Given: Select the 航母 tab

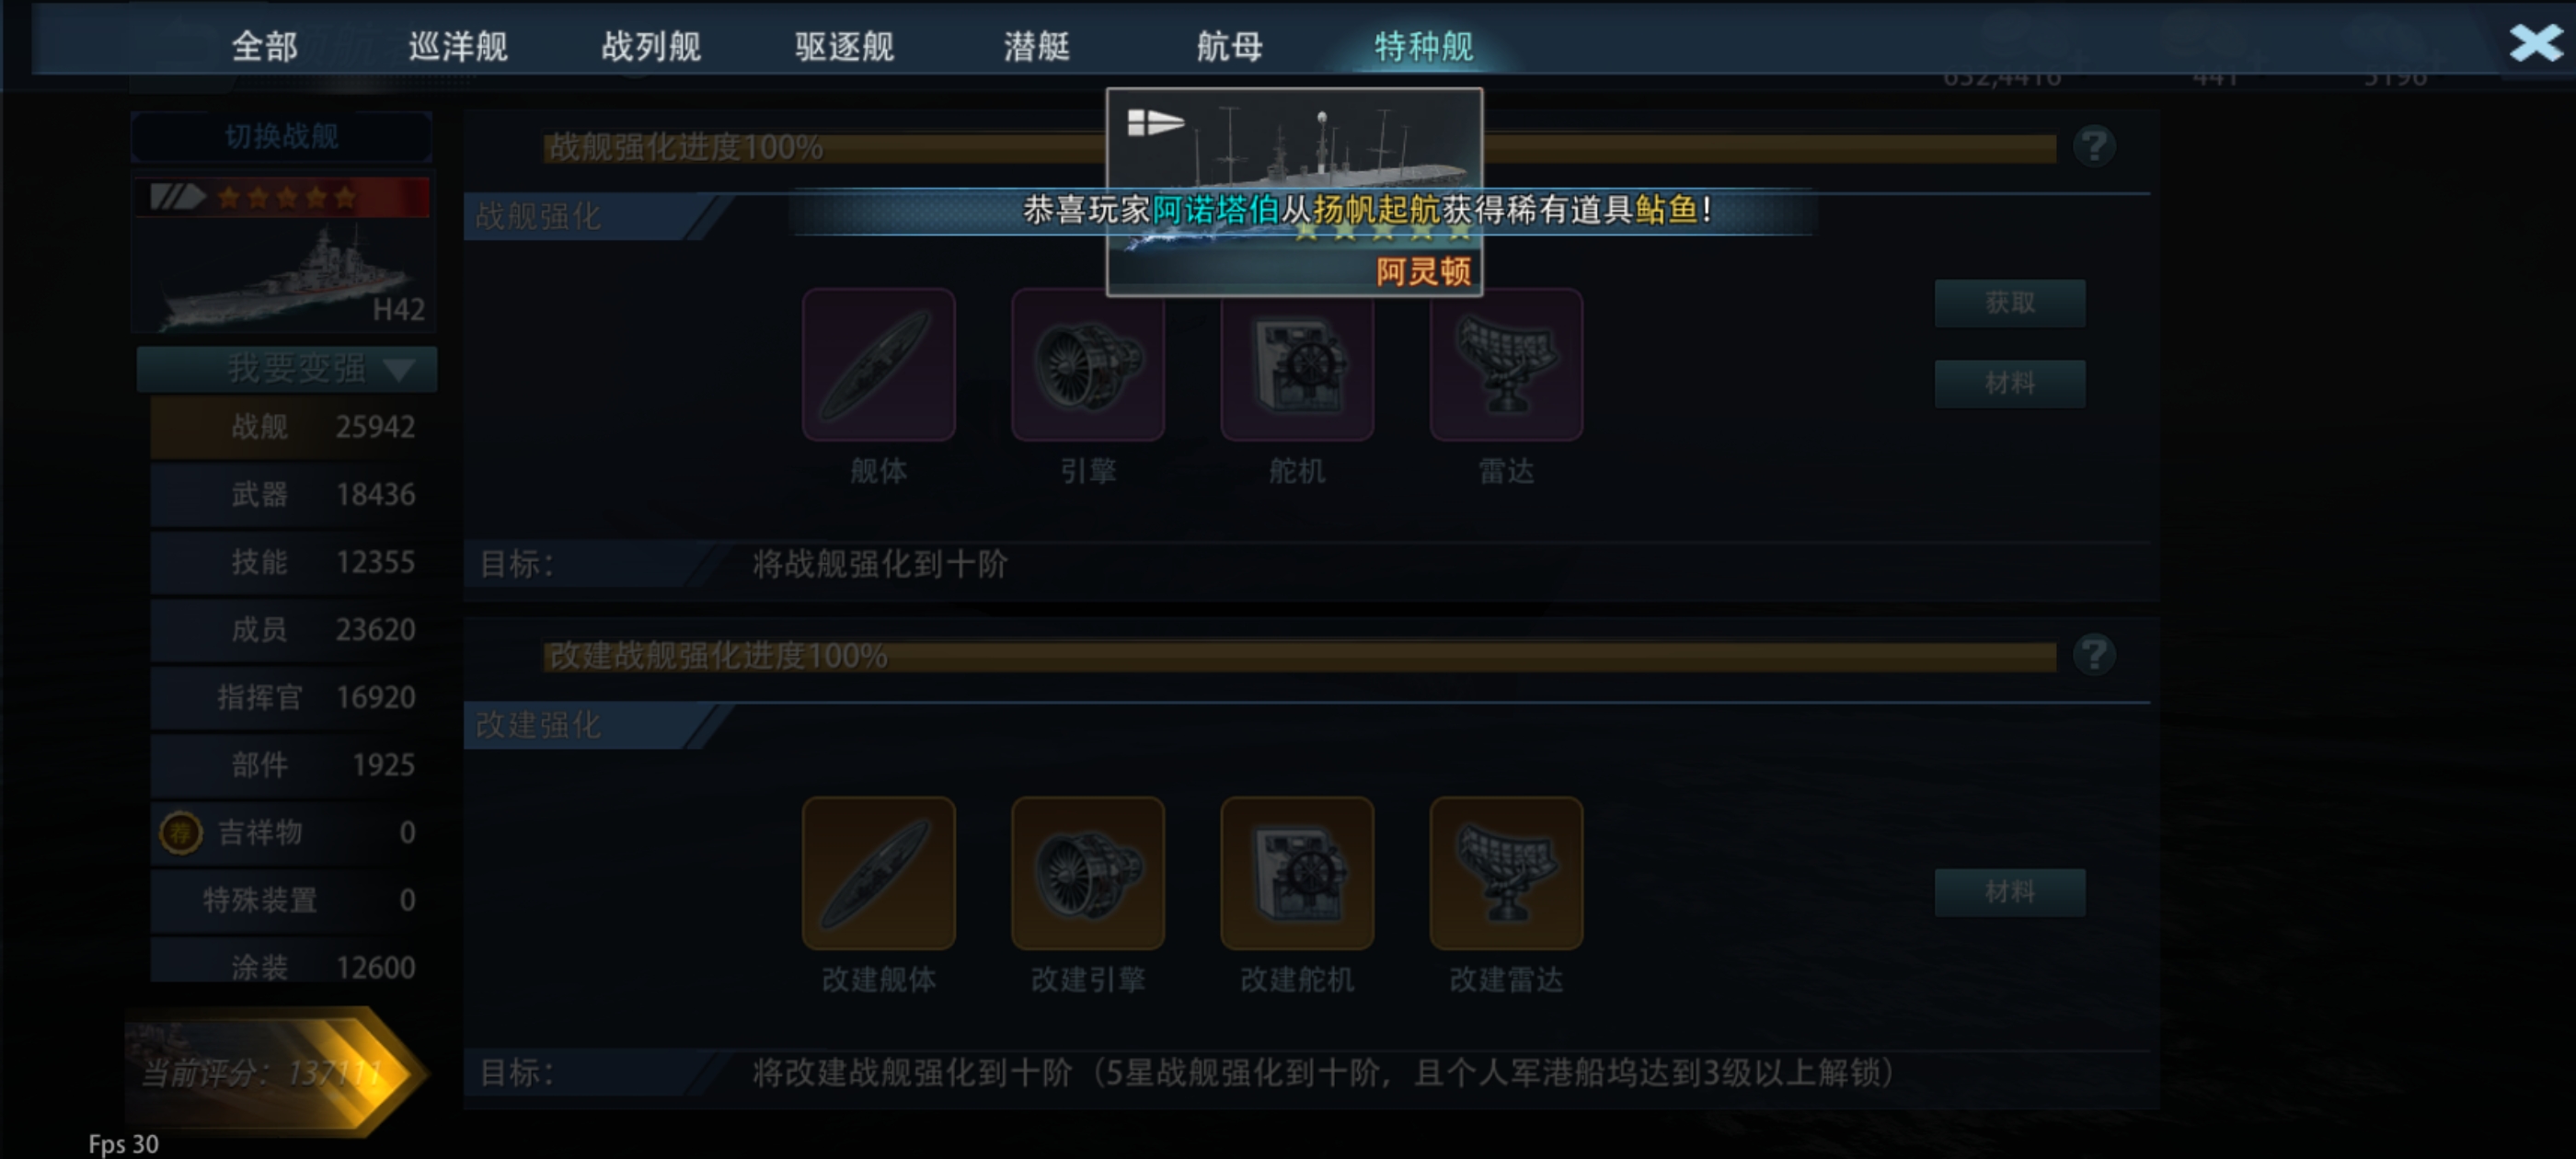Looking at the screenshot, I should [1230, 46].
